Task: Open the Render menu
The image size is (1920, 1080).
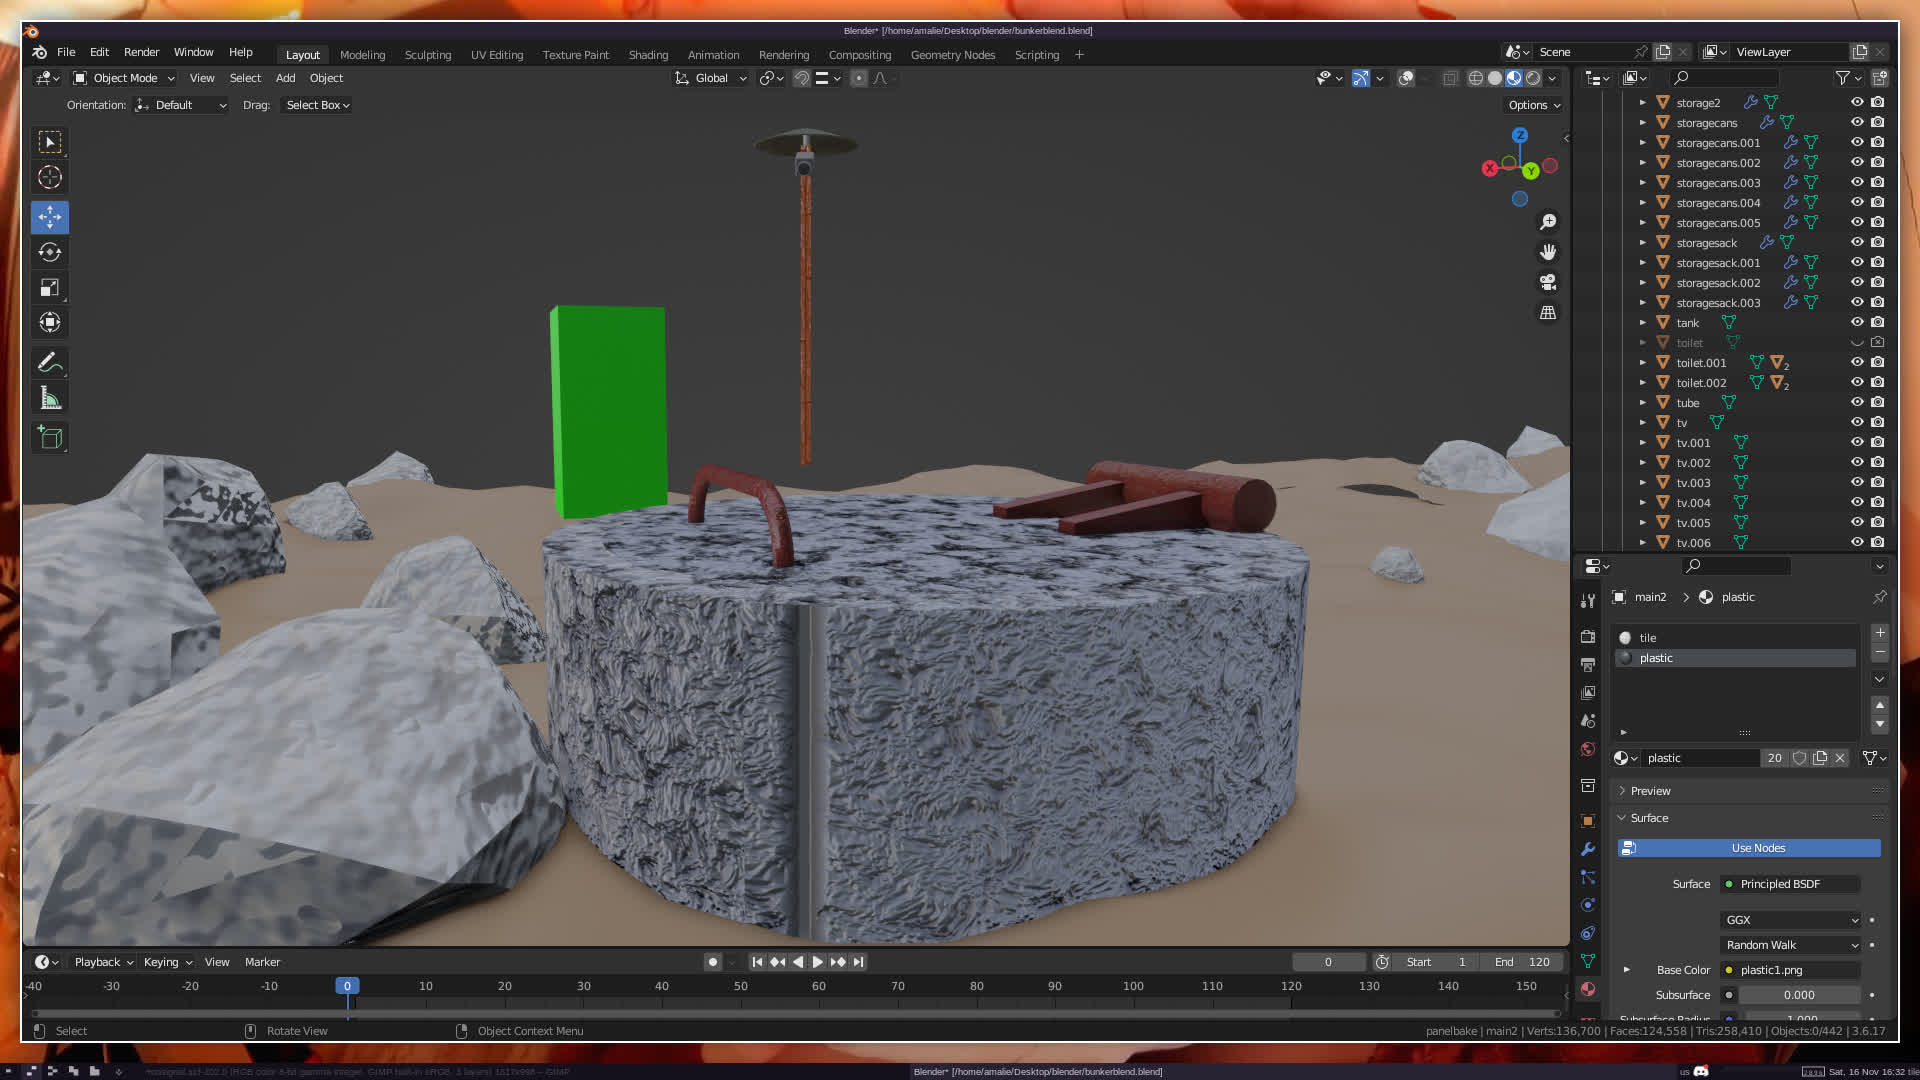Action: (141, 52)
